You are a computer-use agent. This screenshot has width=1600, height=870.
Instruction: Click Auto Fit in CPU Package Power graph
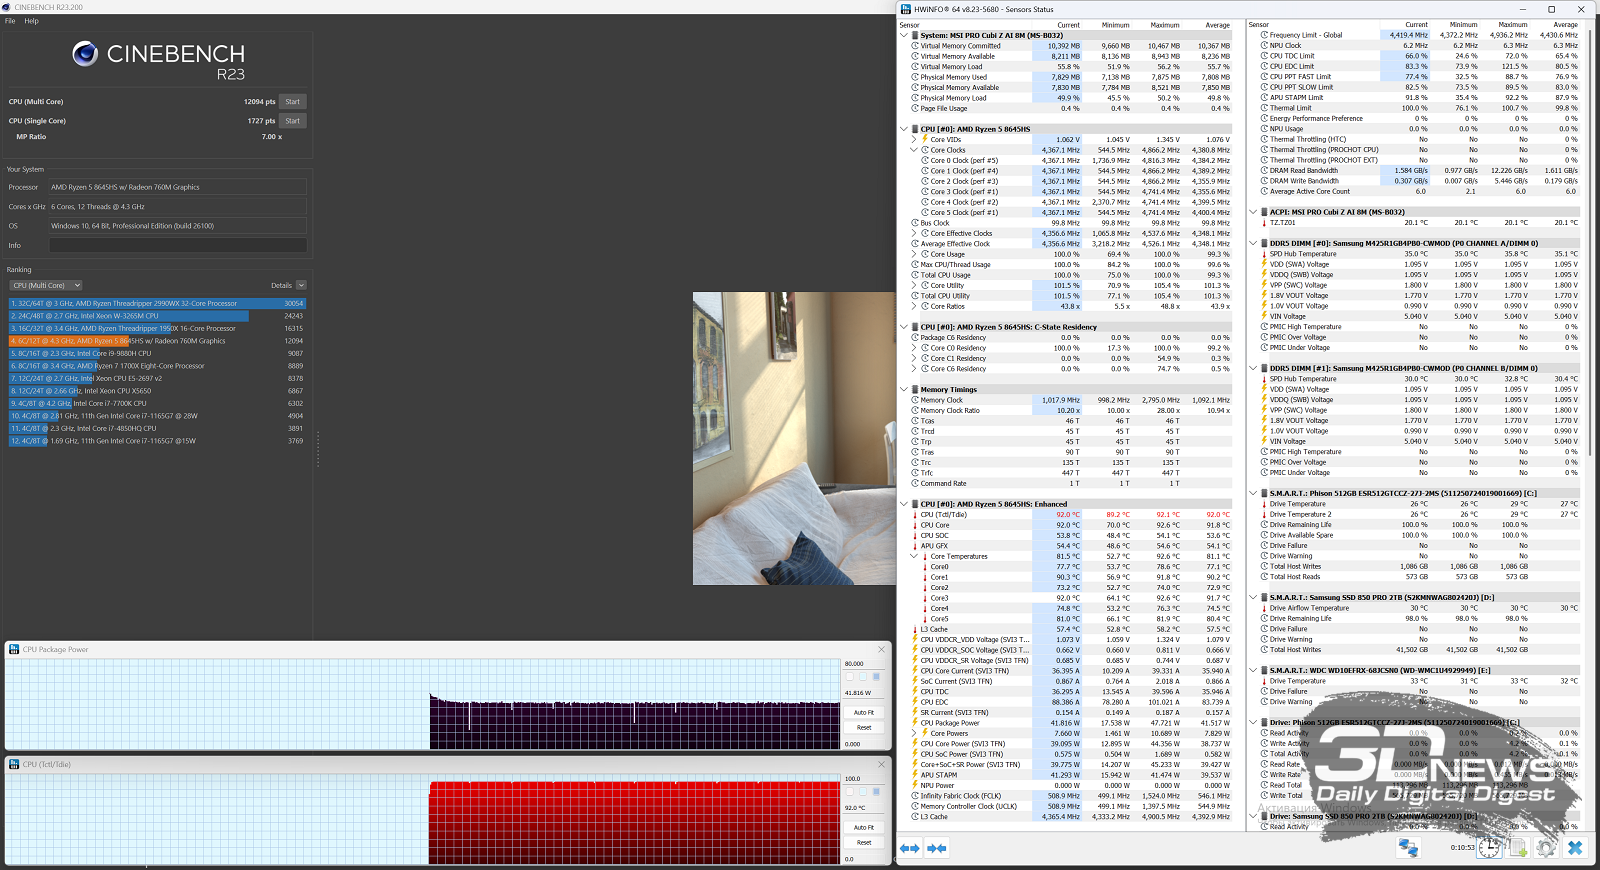[x=864, y=712]
